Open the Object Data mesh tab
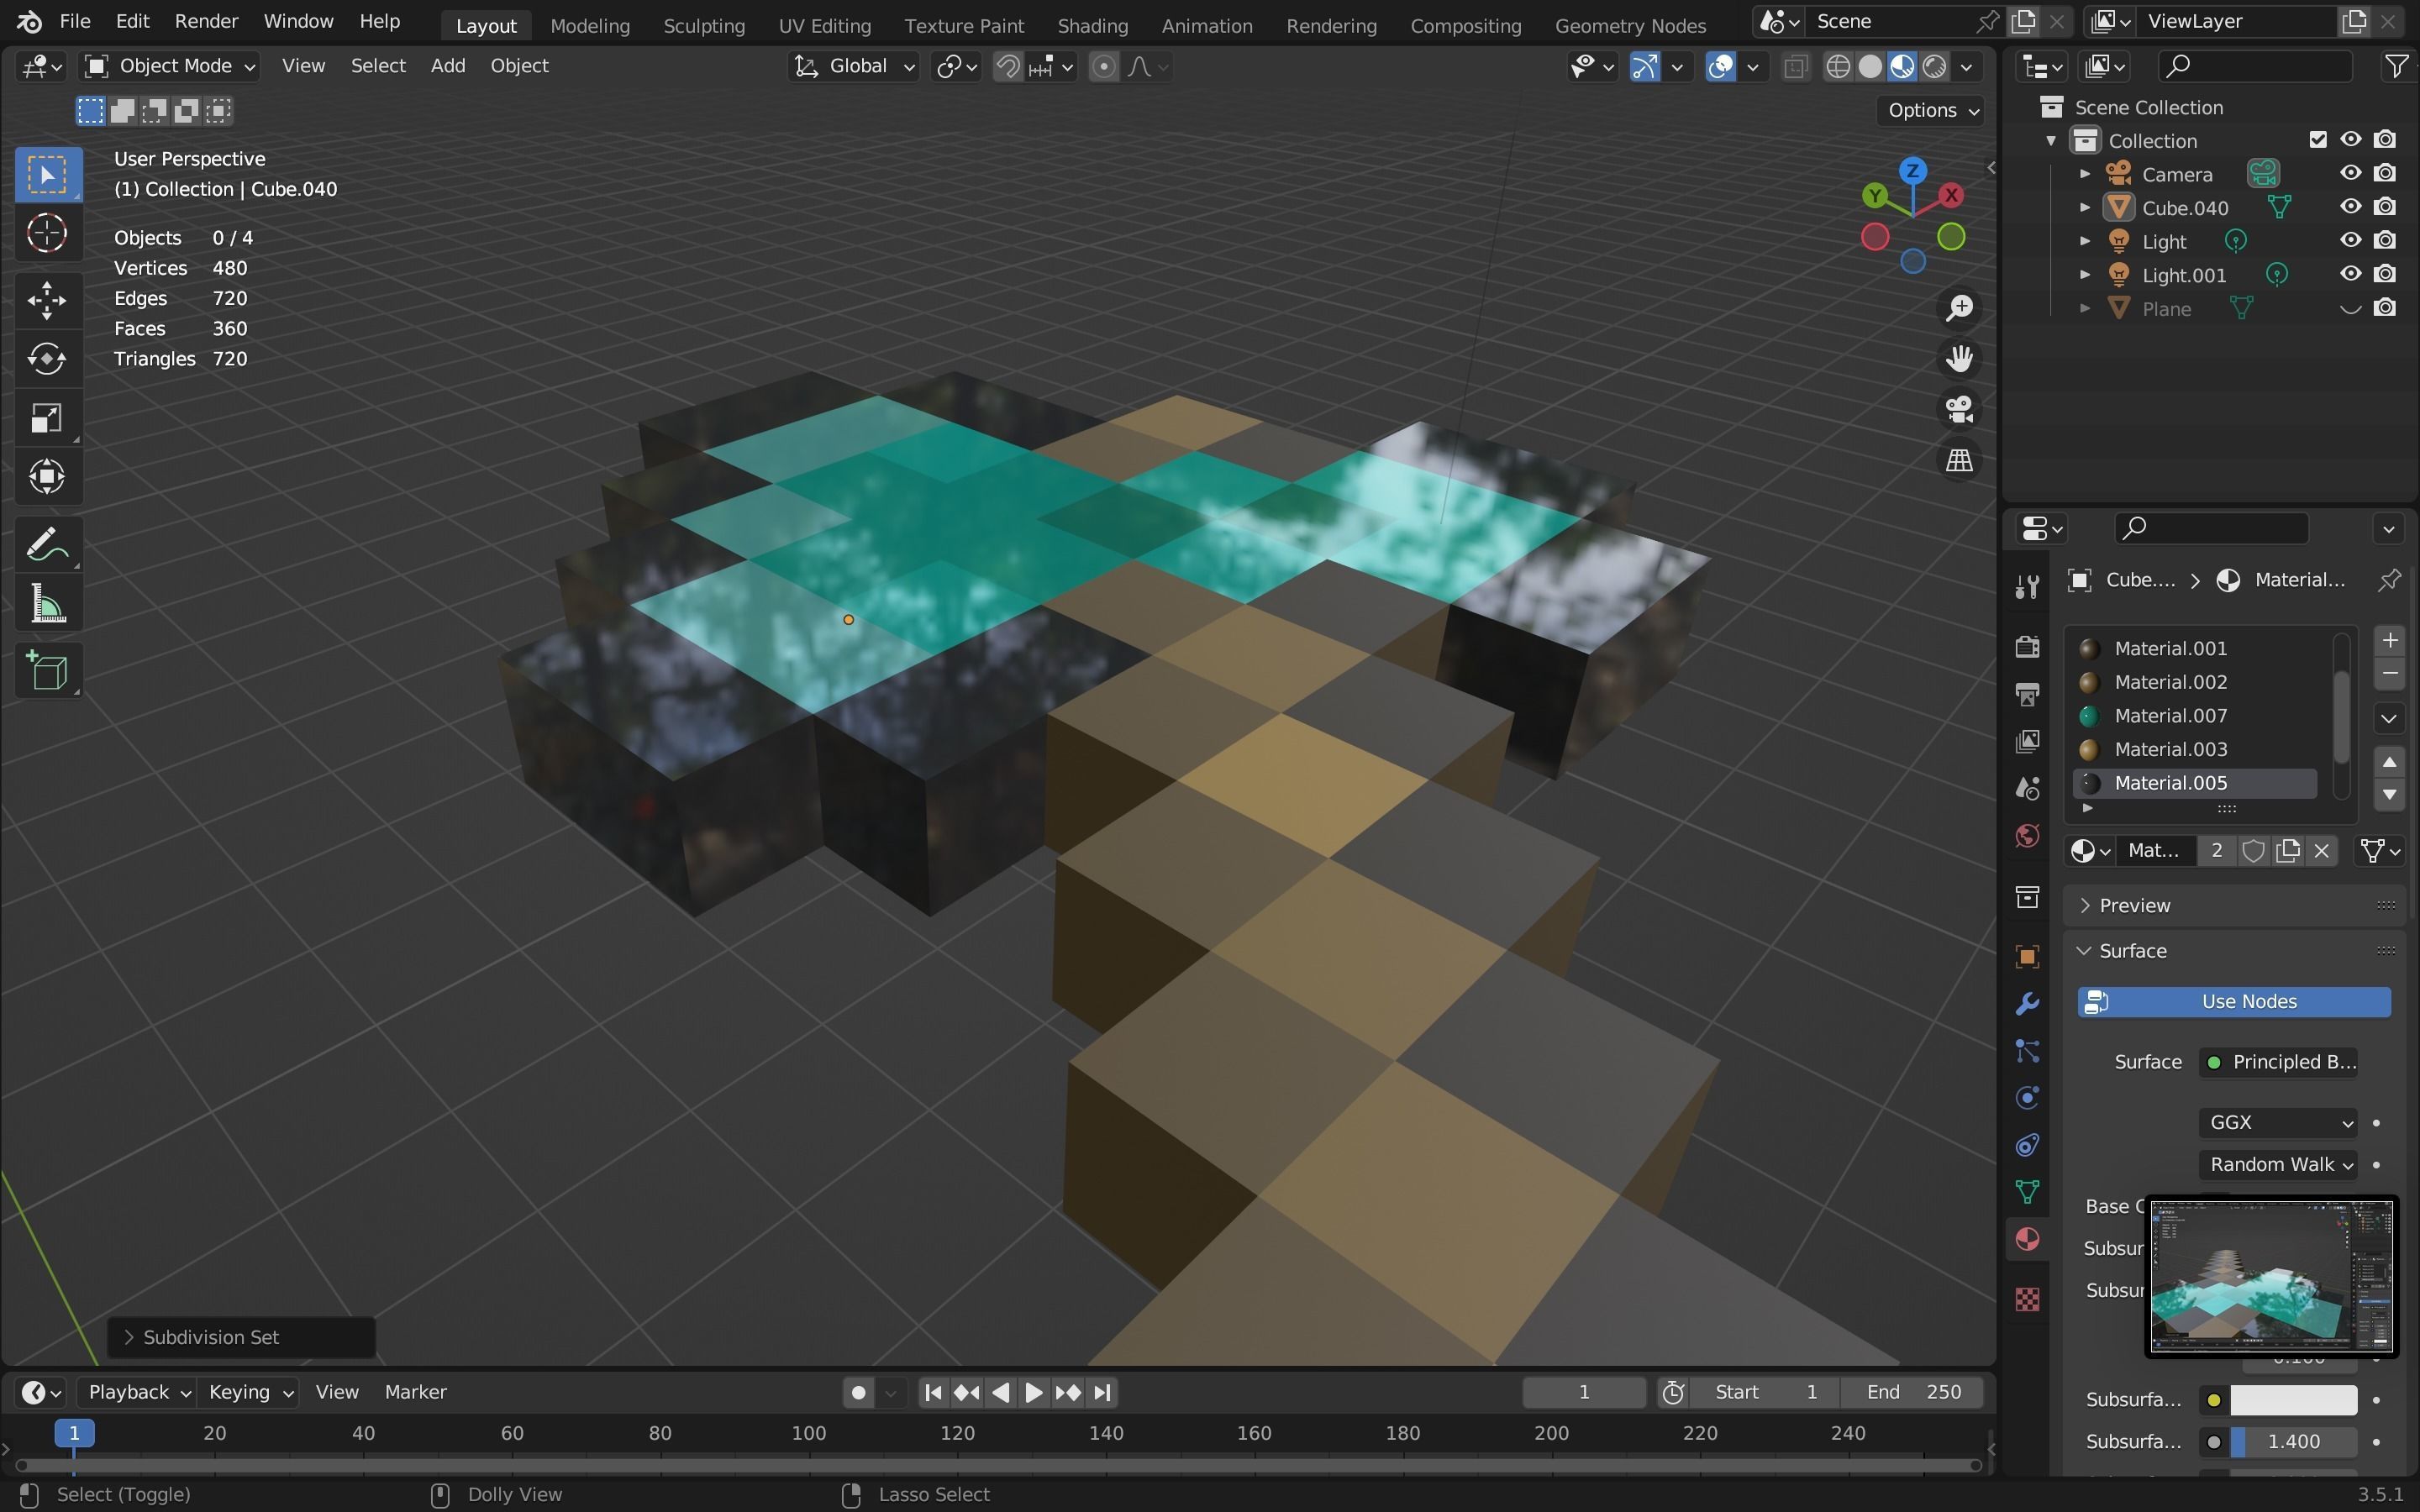 [x=2027, y=1192]
